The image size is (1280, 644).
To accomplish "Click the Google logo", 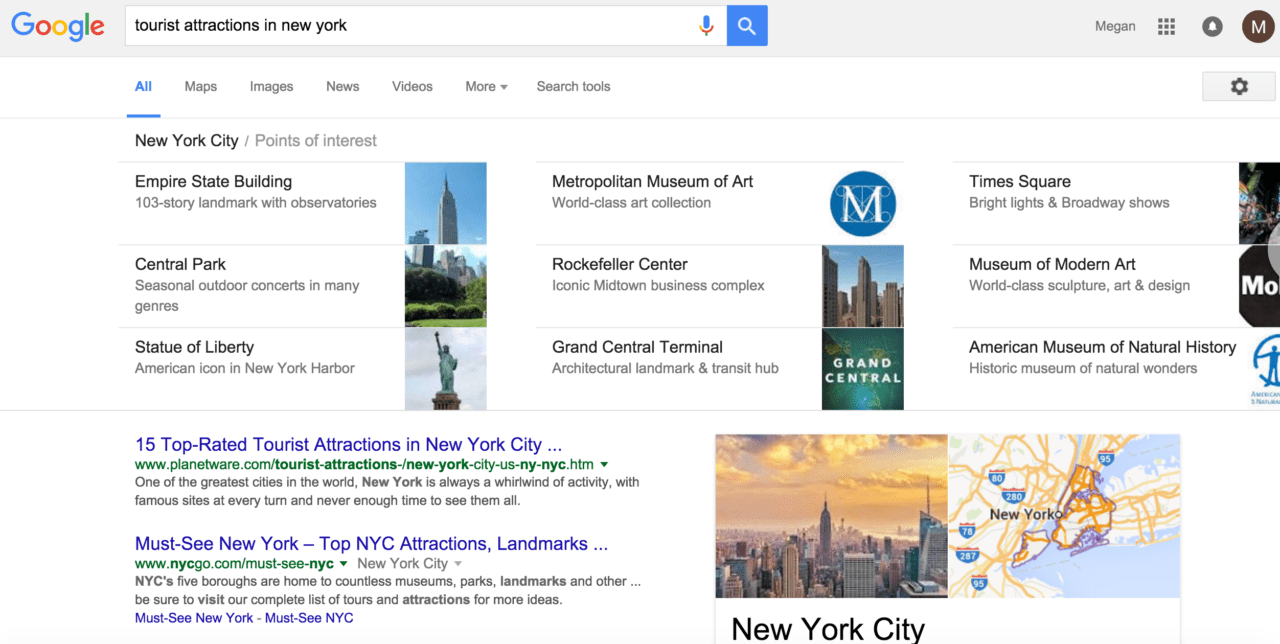I will coord(58,26).
